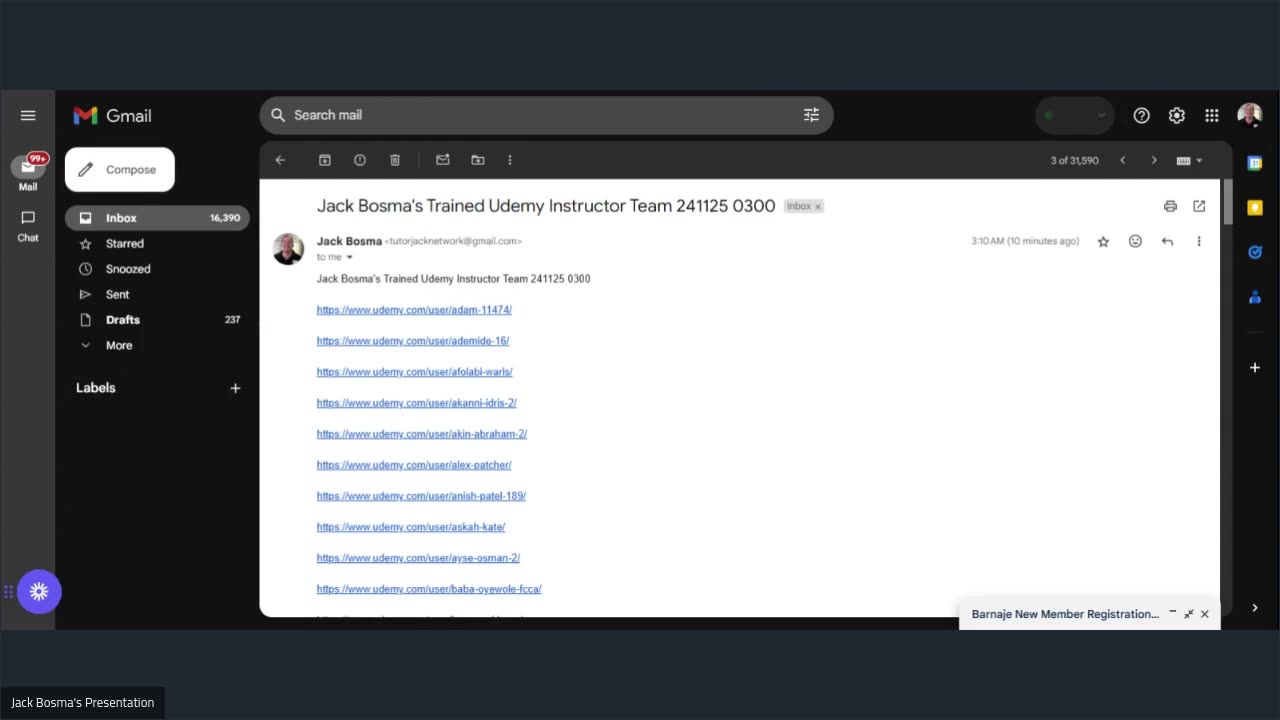Open the afolabi-waris Udemy link
The width and height of the screenshot is (1280, 720).
(x=415, y=372)
